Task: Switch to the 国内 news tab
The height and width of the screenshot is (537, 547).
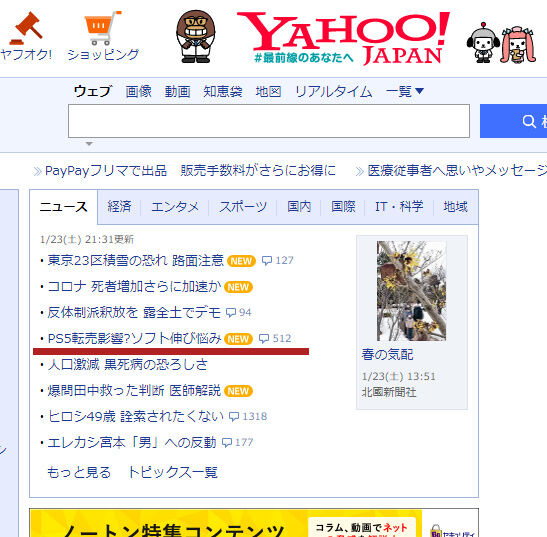Action: 299,207
